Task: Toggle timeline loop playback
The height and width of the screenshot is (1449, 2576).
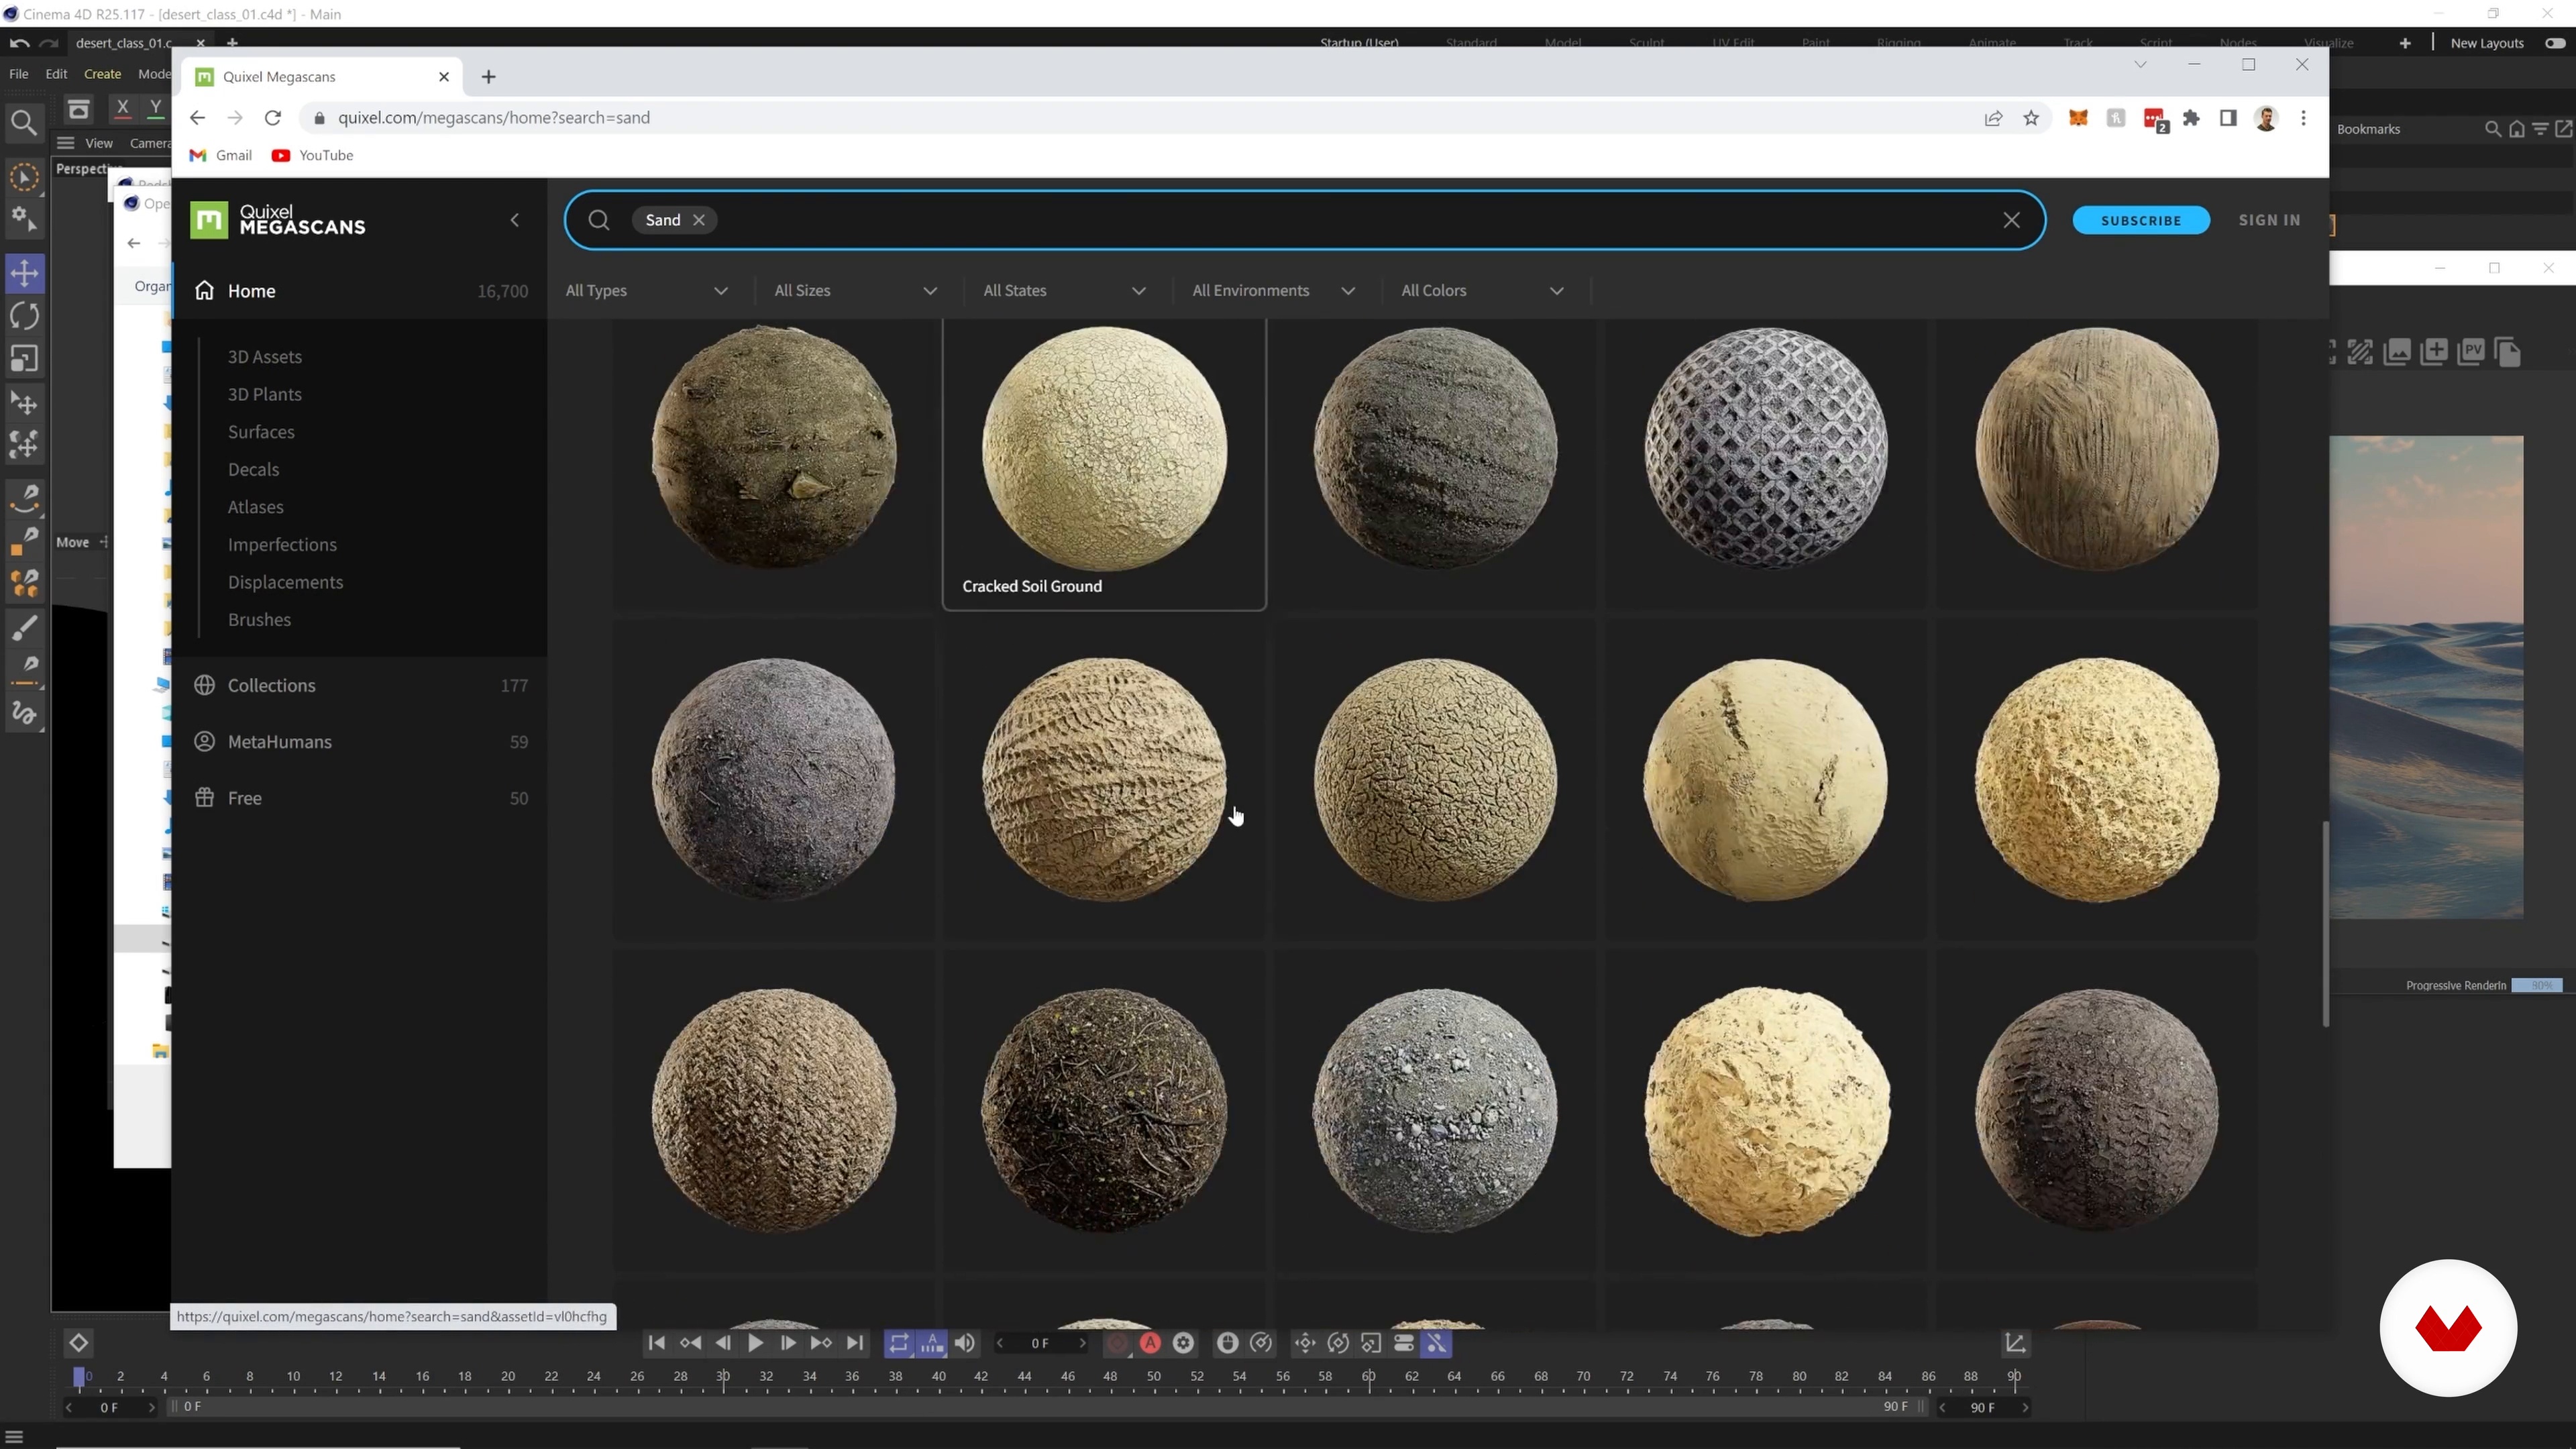Action: [x=899, y=1343]
